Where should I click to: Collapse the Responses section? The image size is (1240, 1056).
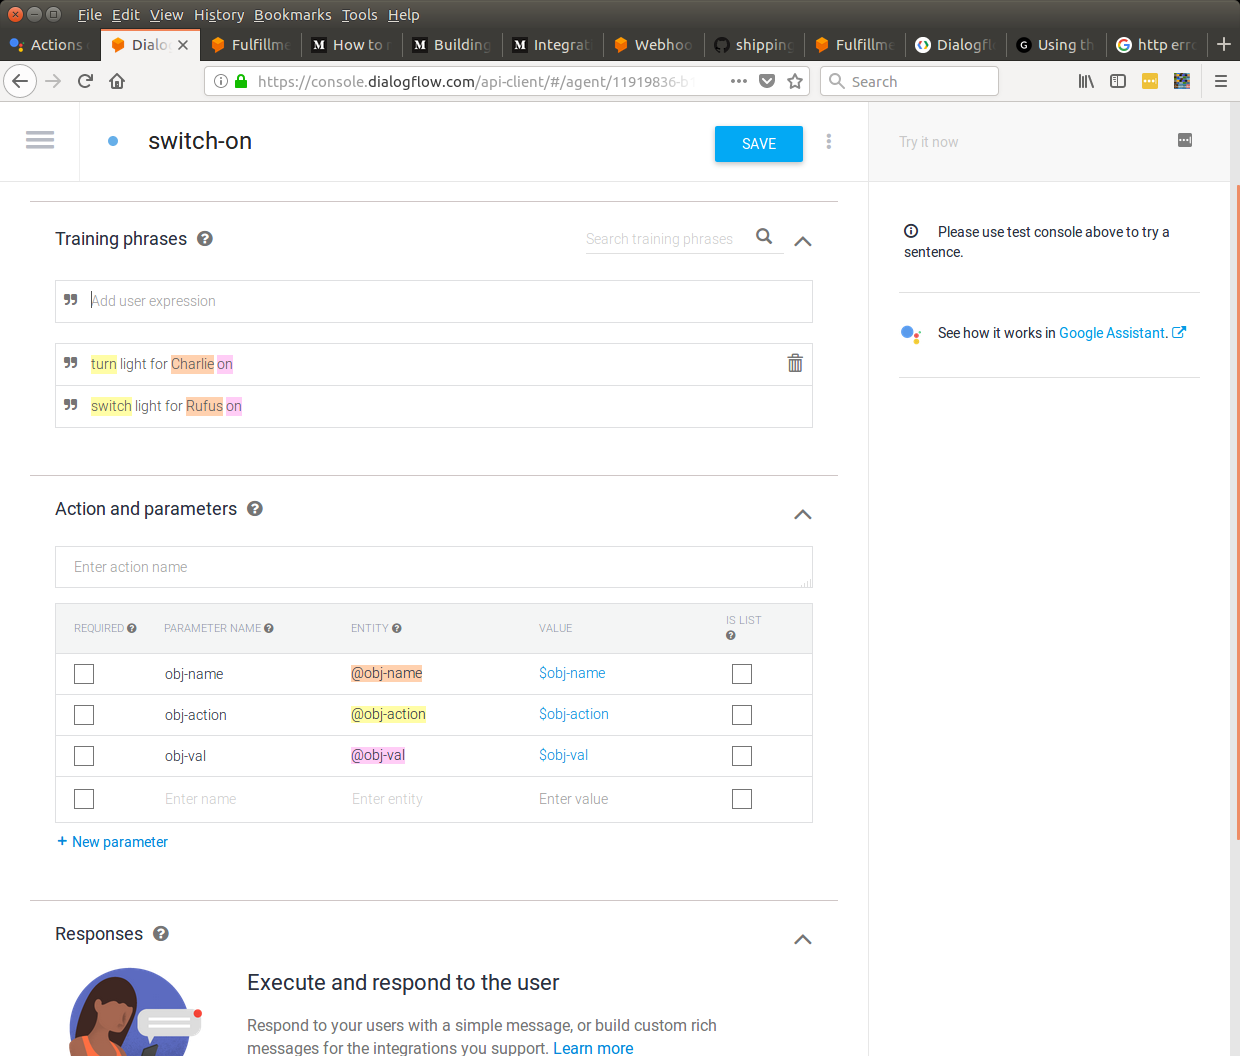coord(802,939)
